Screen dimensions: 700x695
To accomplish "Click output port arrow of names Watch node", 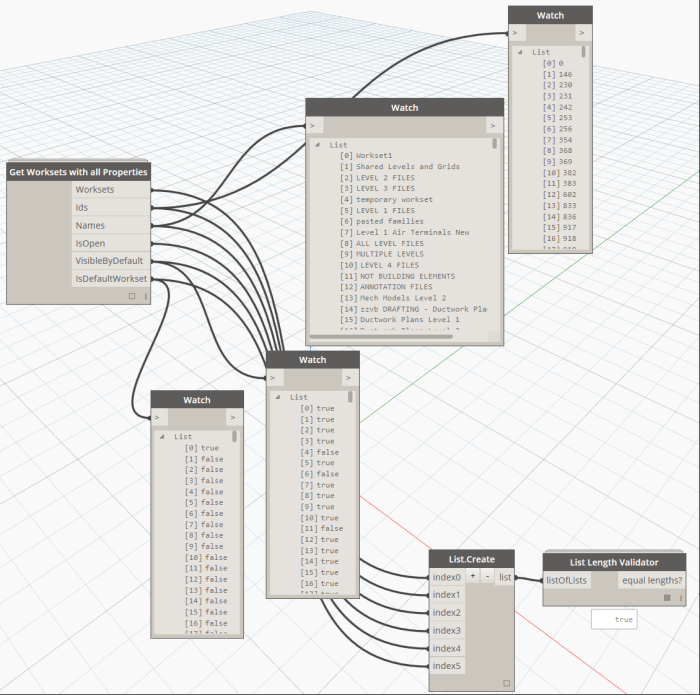I will (492, 126).
